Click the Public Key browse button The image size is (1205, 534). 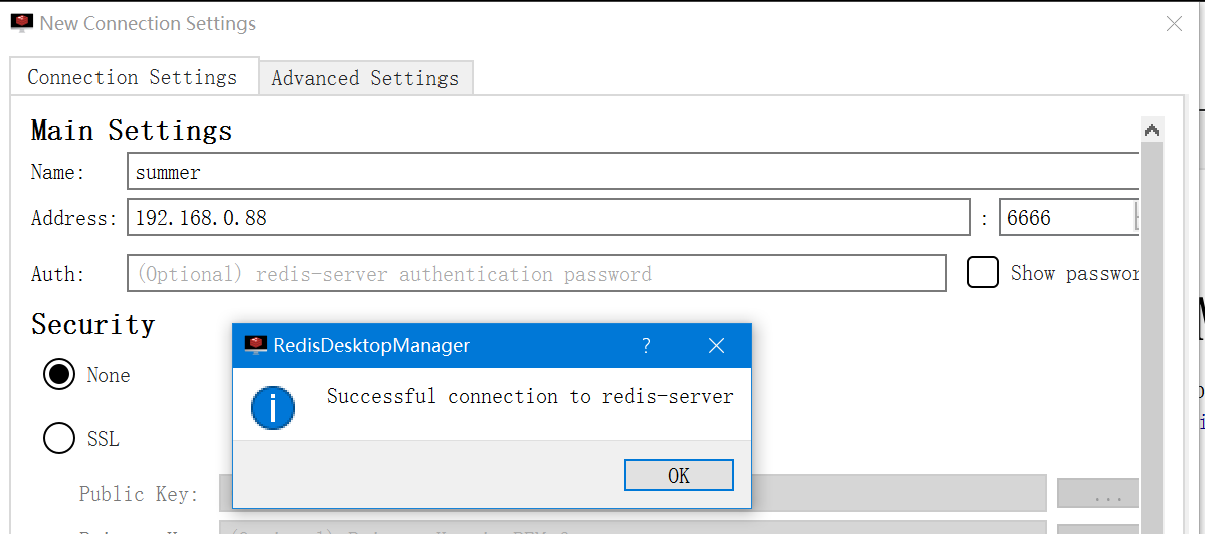[x=1097, y=494]
